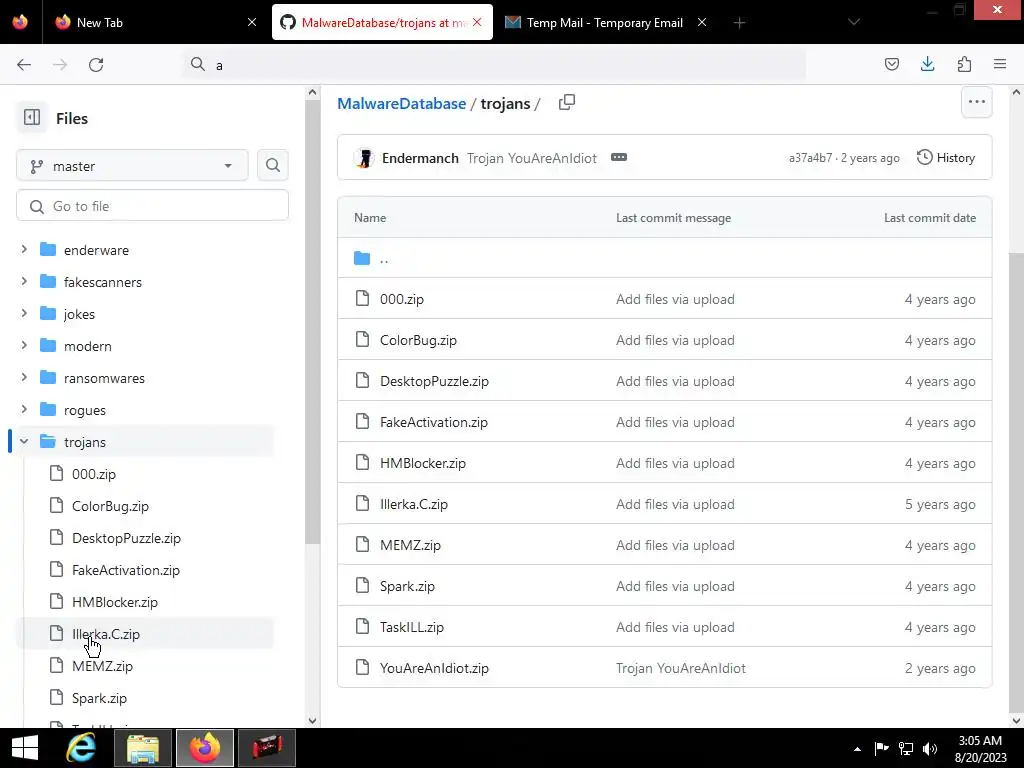
Task: Click the file tree search magnifier button
Action: coord(273,165)
